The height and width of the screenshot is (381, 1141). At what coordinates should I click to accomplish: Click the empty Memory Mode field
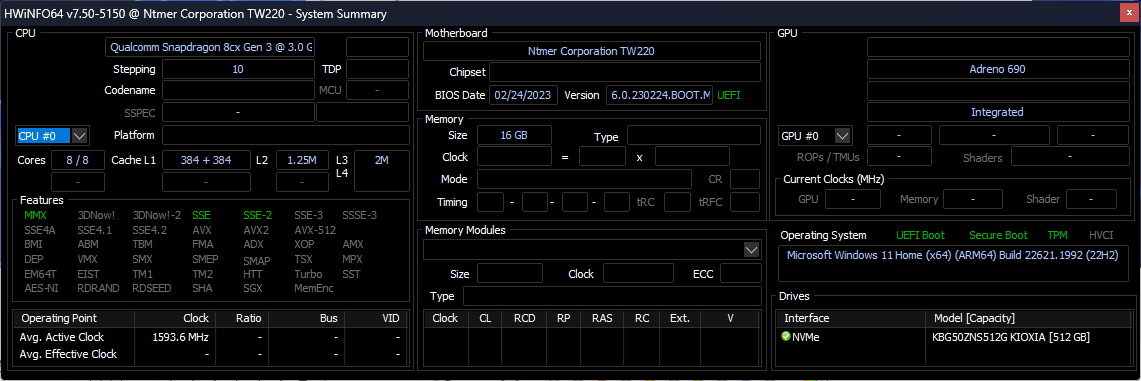[x=584, y=179]
